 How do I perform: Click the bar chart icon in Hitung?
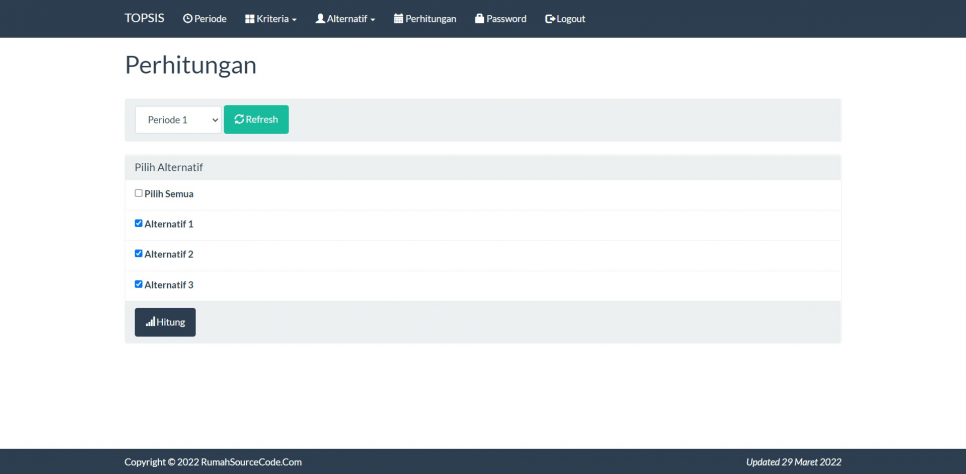150,322
